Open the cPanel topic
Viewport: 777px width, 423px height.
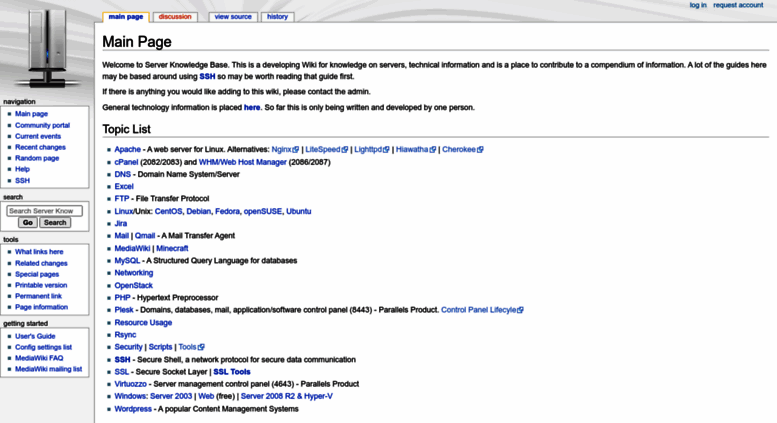126,162
